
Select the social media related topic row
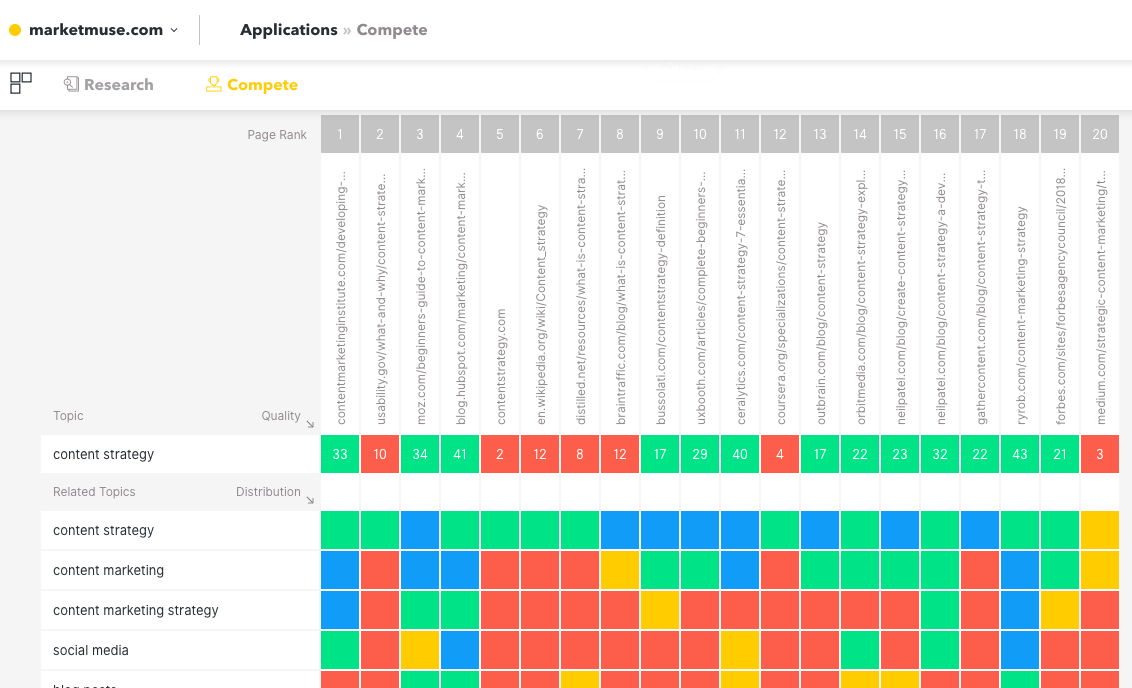[x=180, y=650]
